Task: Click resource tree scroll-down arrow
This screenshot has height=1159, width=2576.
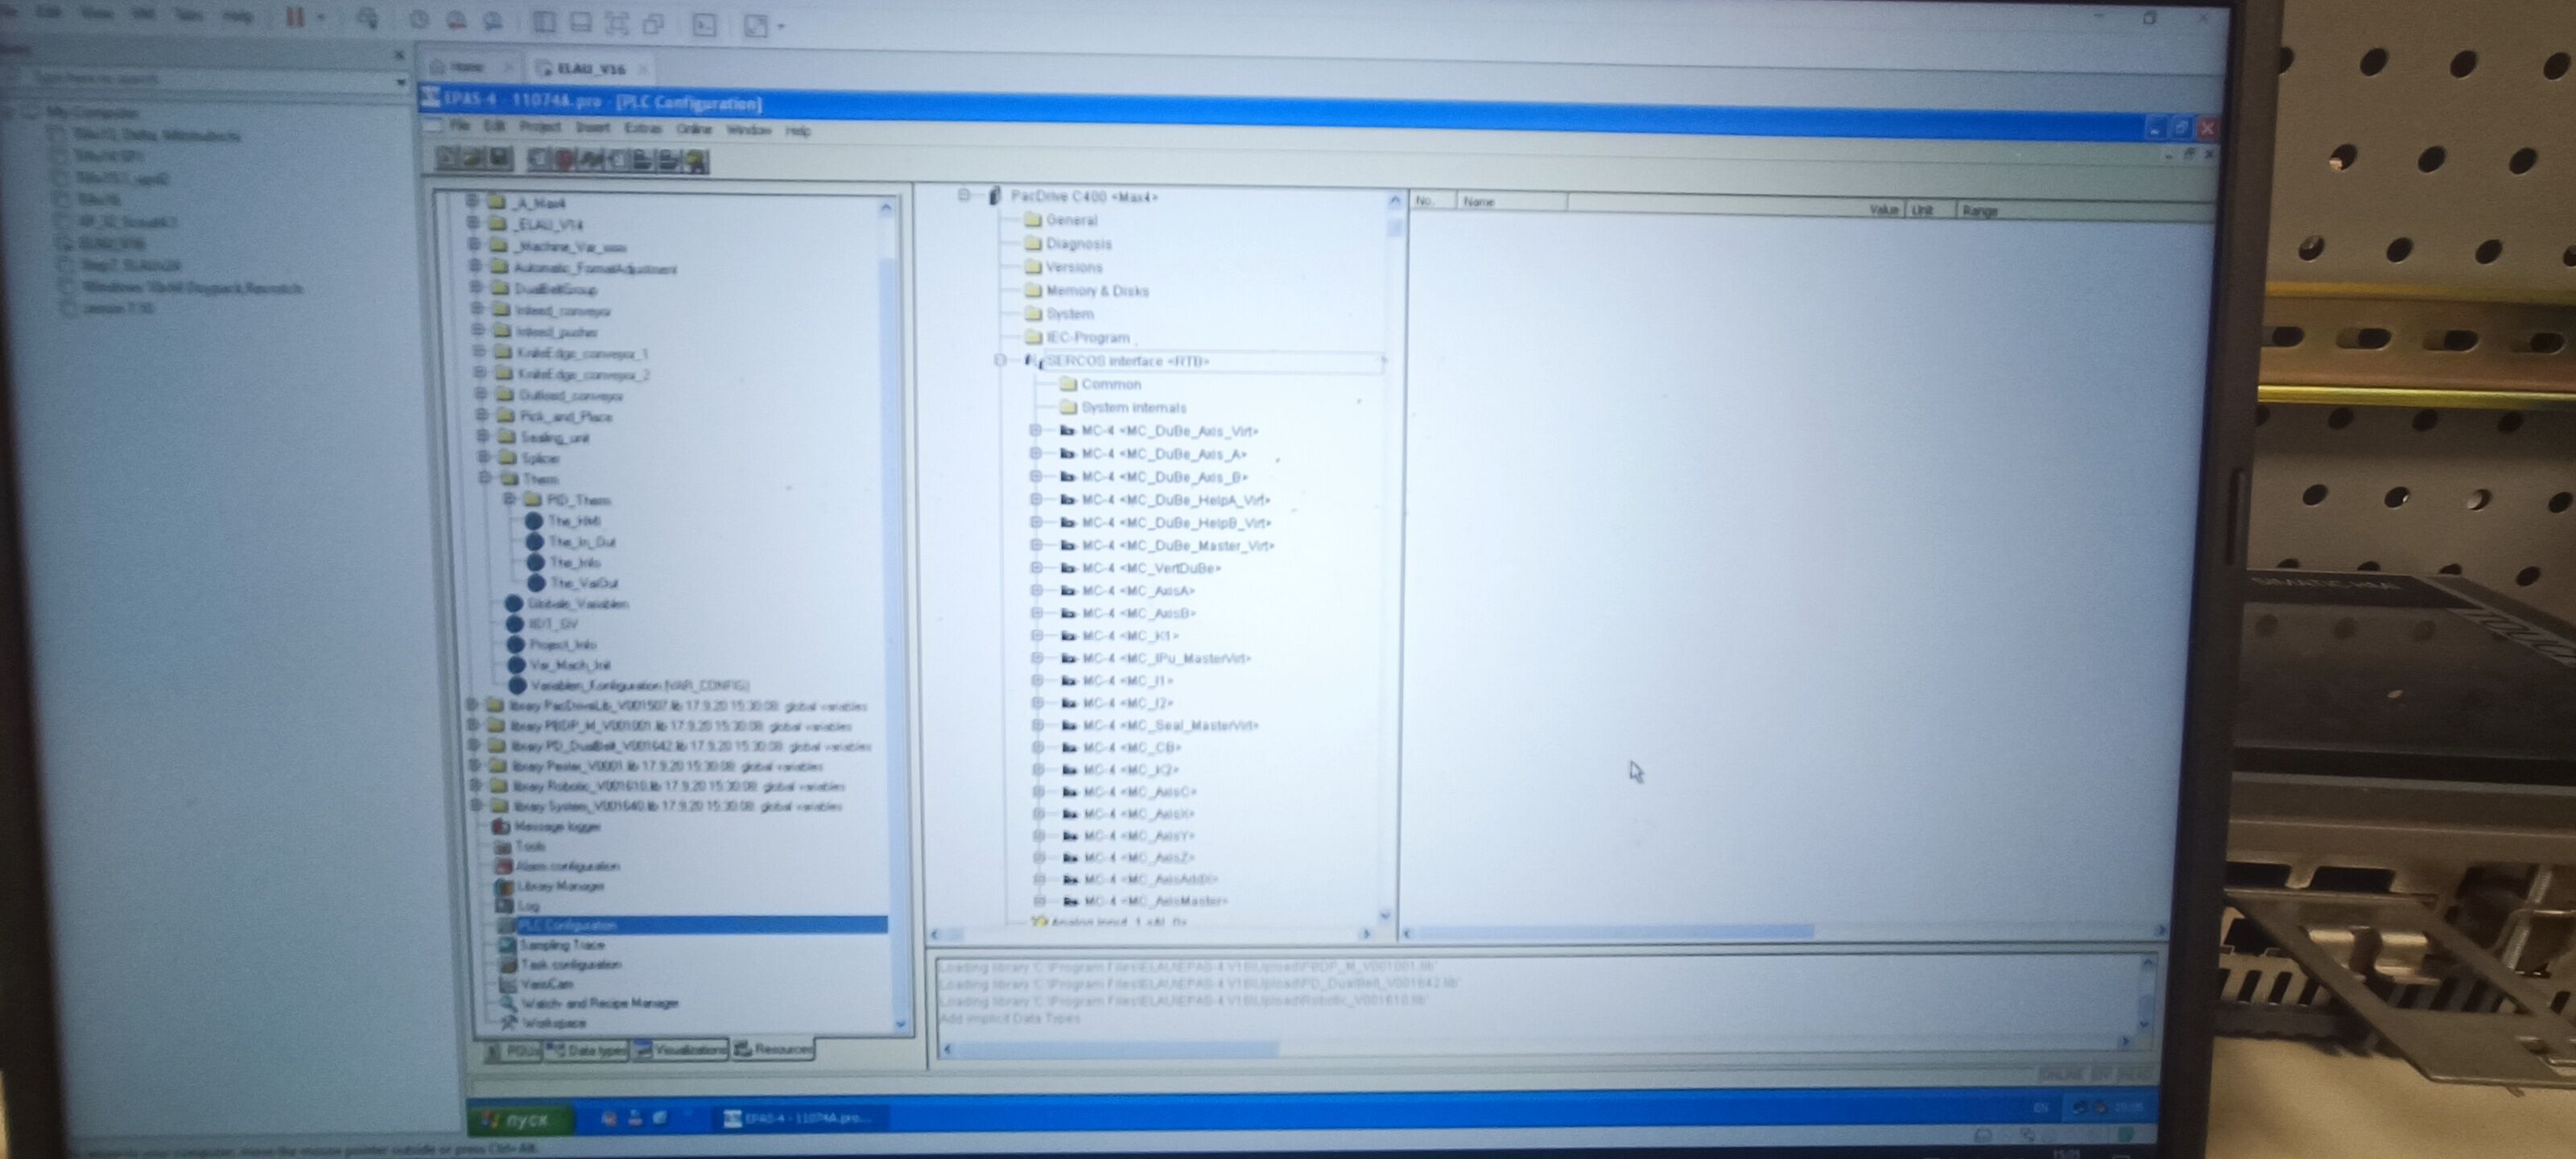Action: (x=901, y=1024)
